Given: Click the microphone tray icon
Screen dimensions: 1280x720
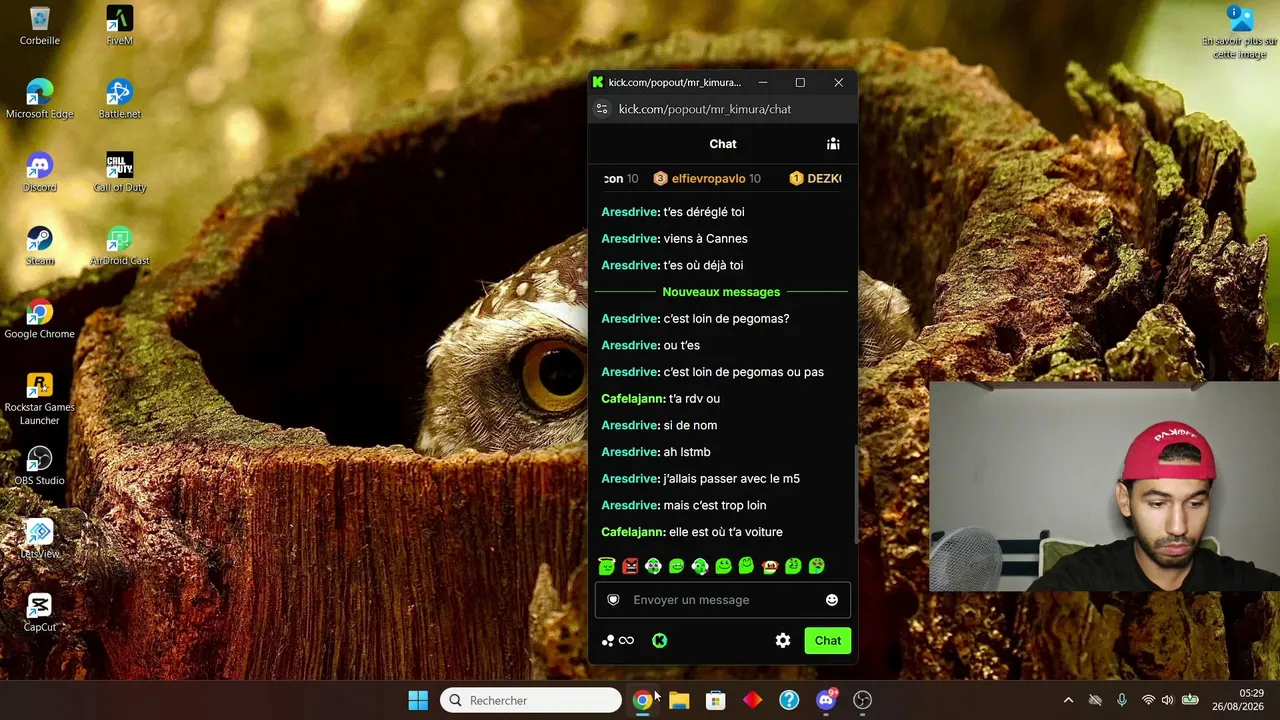Looking at the screenshot, I should 1122,700.
